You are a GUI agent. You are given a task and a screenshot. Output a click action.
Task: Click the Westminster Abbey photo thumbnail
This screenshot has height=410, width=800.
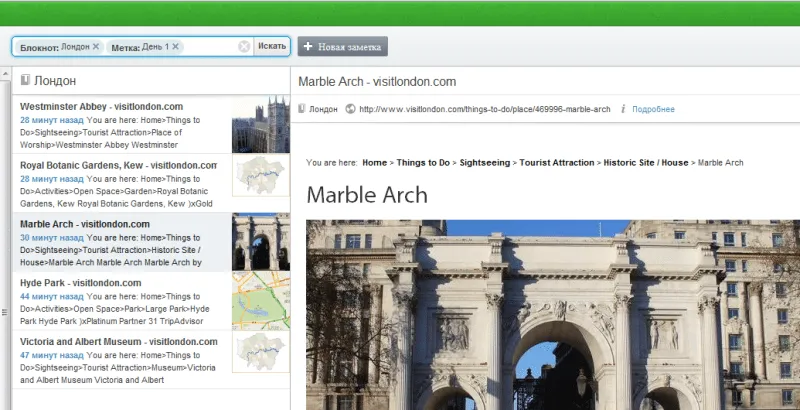(x=260, y=125)
